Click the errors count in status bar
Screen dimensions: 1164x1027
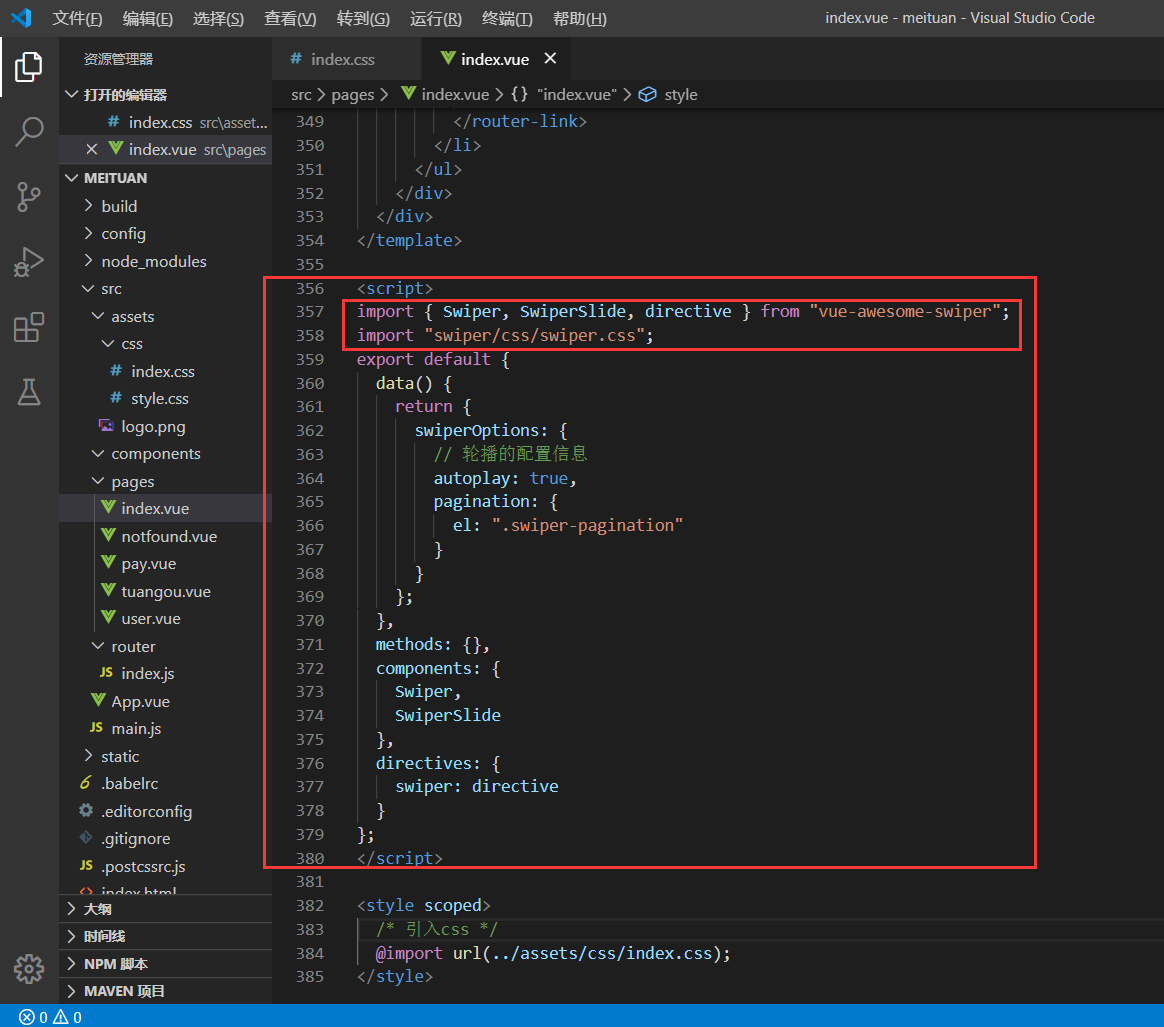click(x=33, y=1017)
